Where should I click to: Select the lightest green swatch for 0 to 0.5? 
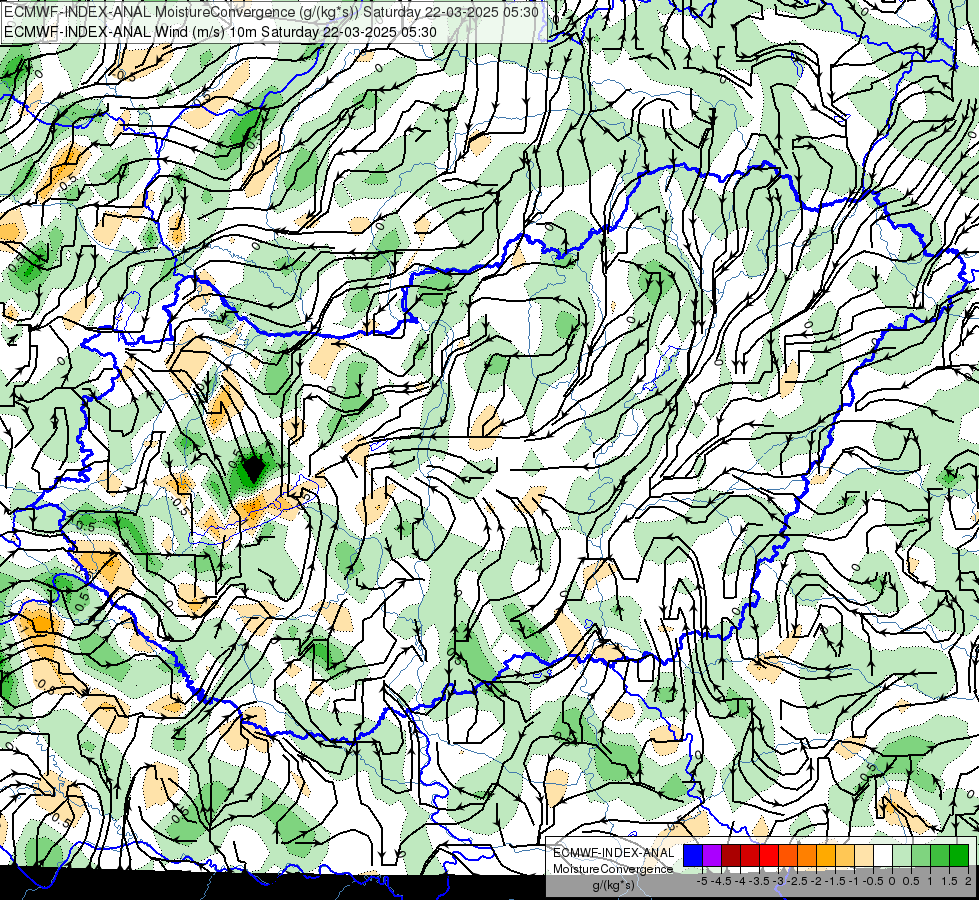click(x=902, y=855)
